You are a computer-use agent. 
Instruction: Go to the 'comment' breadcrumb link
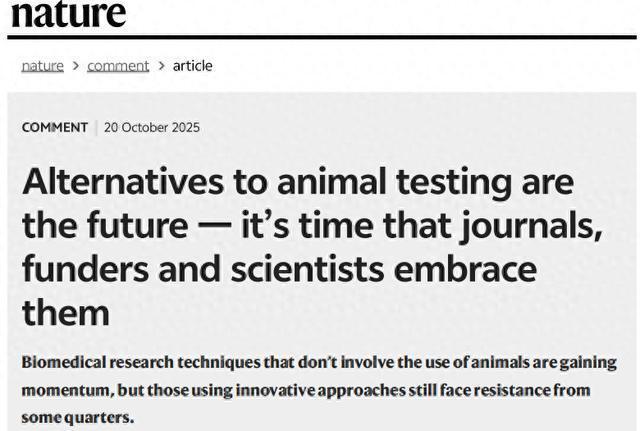coord(118,66)
